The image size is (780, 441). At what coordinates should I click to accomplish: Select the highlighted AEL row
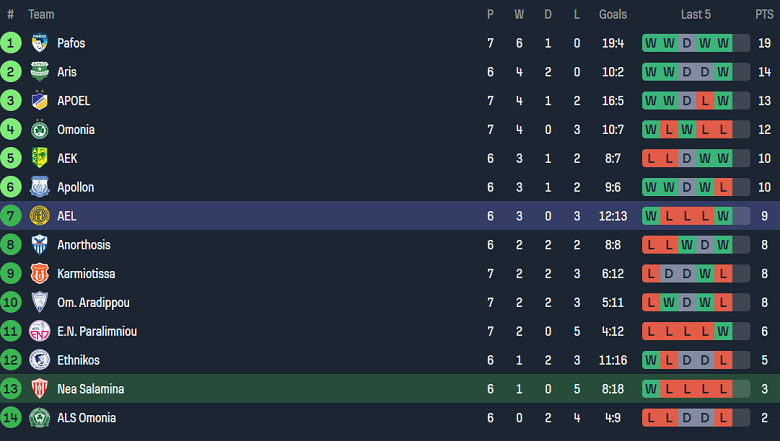click(390, 216)
